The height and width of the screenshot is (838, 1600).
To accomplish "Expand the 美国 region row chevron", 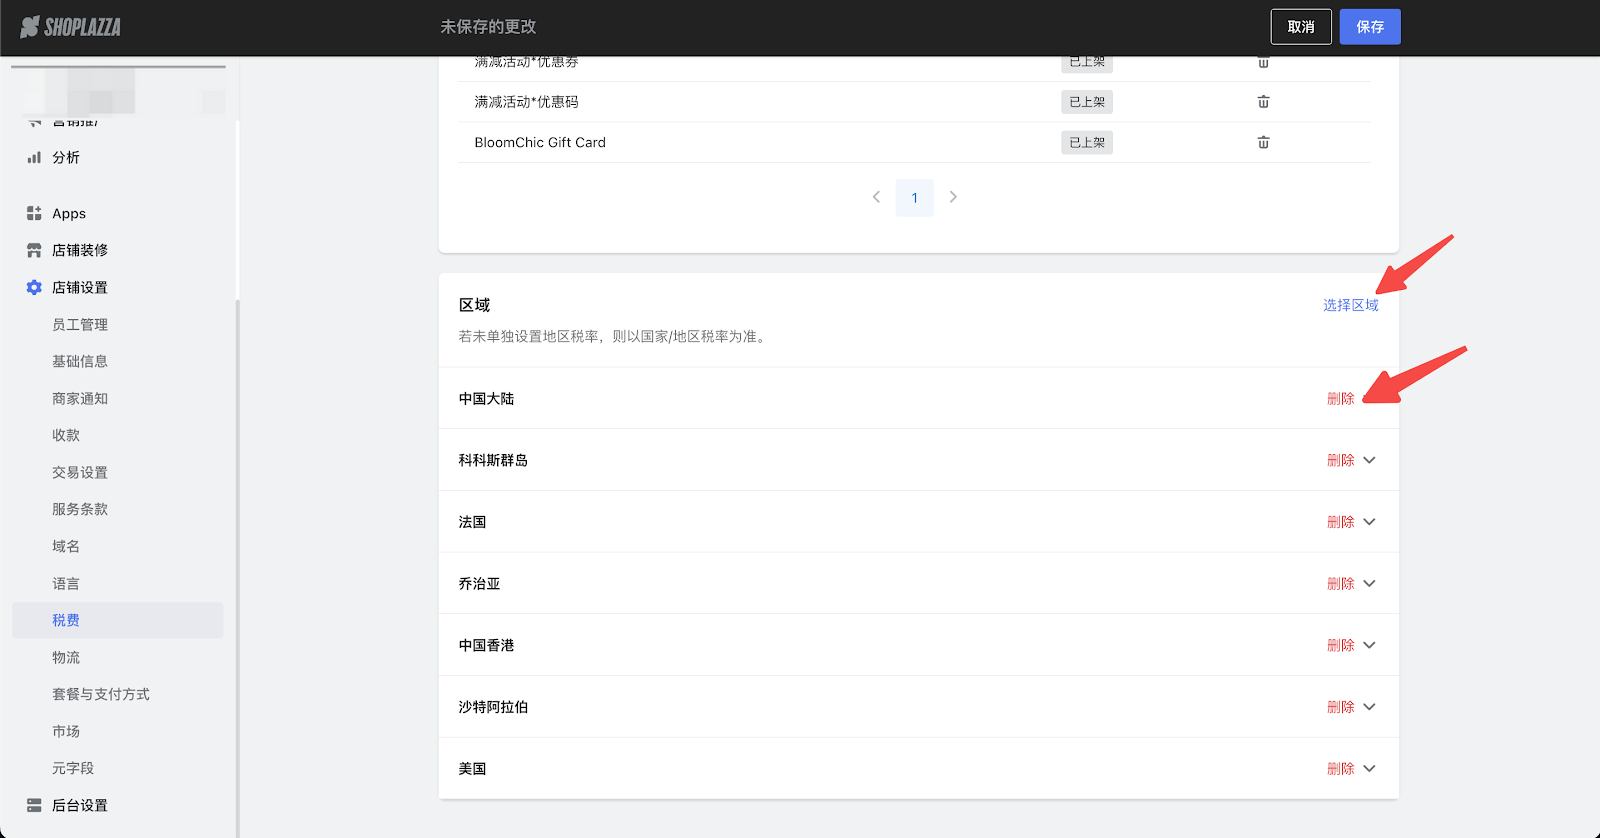I will [x=1370, y=769].
